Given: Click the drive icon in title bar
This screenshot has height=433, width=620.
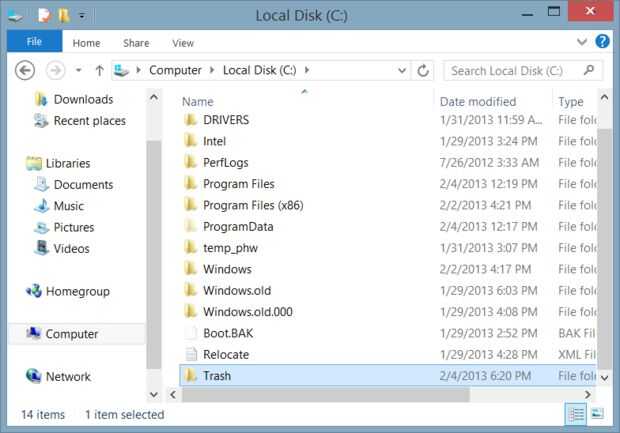Looking at the screenshot, I should pos(15,17).
